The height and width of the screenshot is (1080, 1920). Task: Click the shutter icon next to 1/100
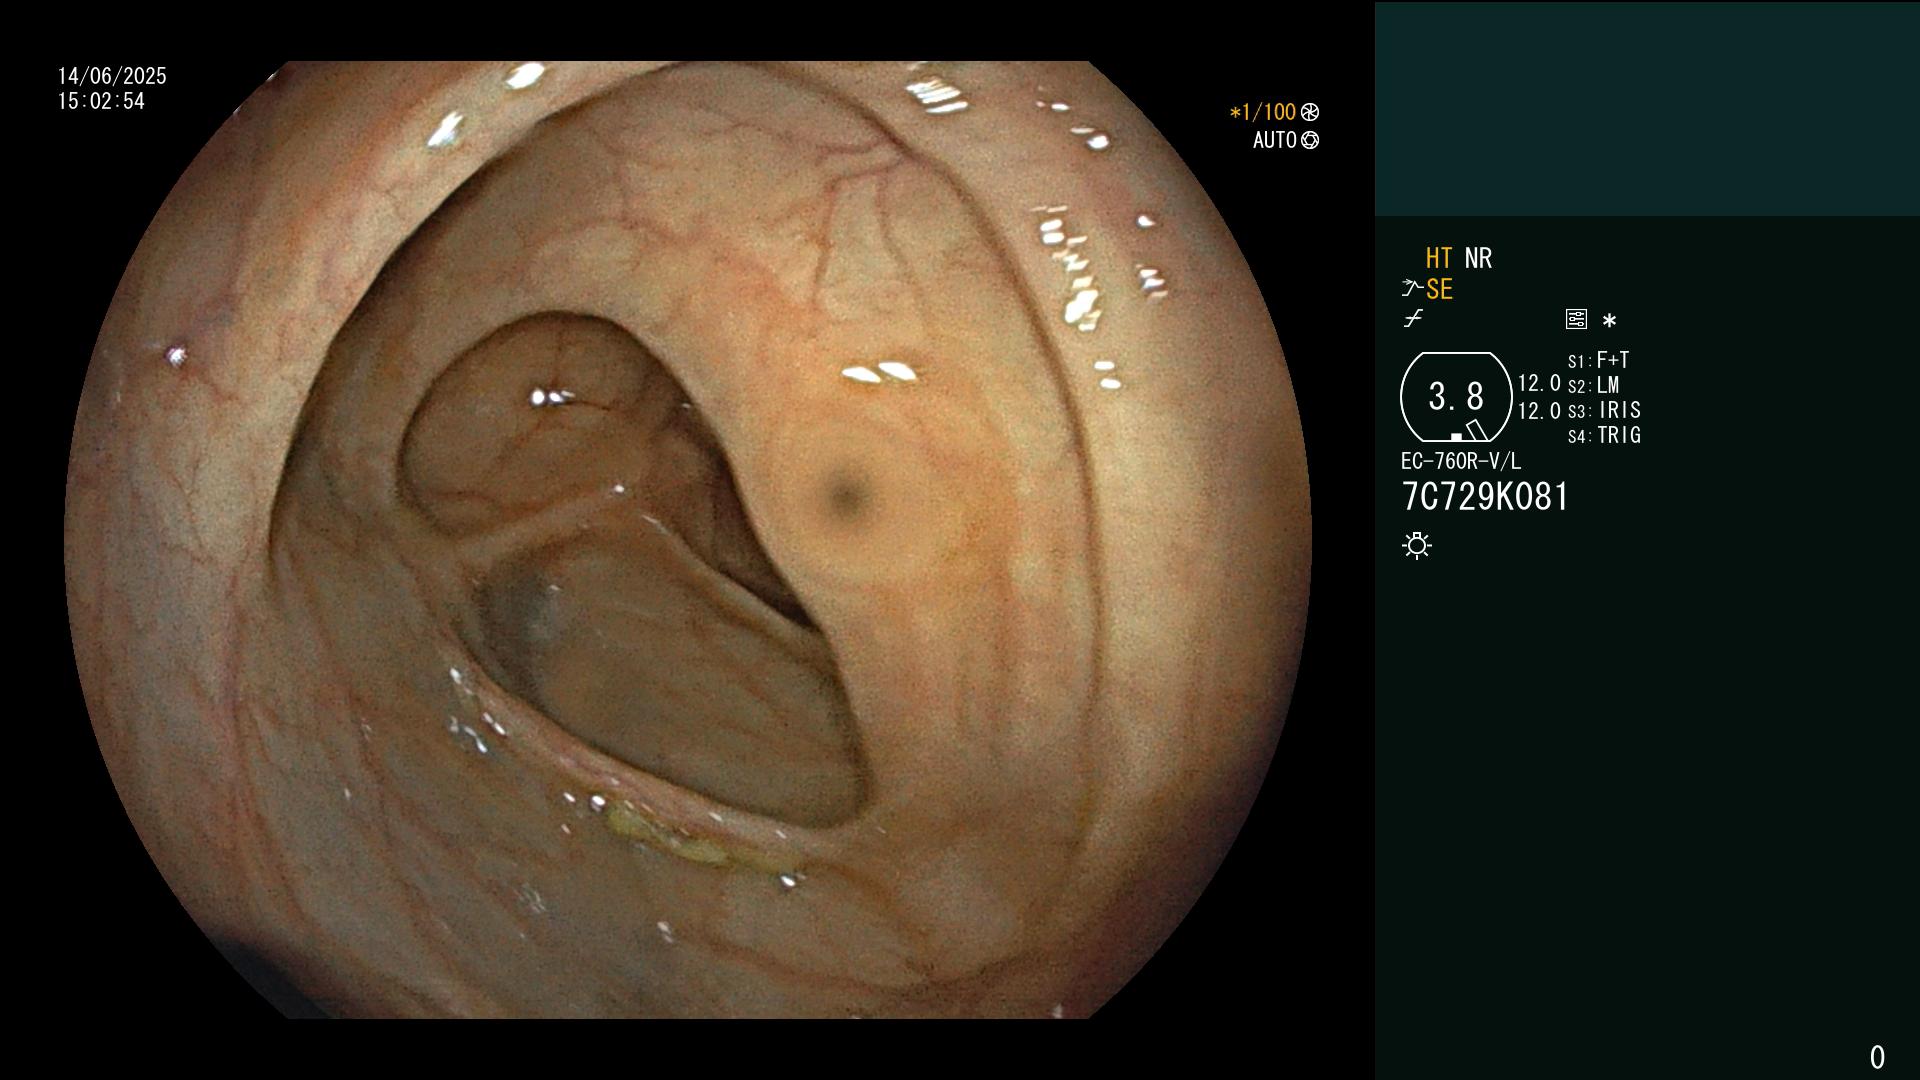1310,112
